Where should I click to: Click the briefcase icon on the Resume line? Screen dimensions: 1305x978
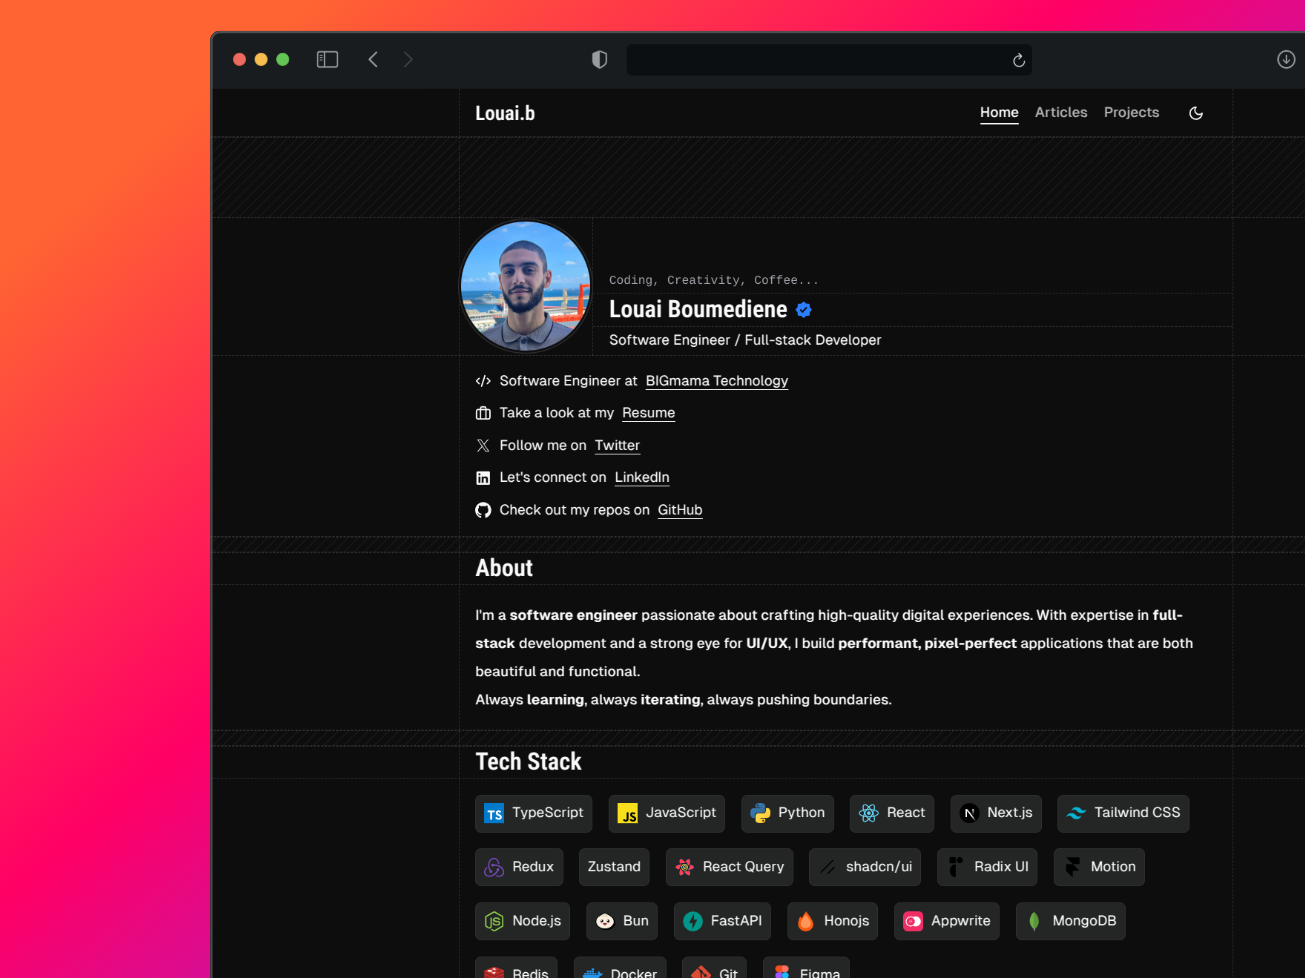[483, 413]
